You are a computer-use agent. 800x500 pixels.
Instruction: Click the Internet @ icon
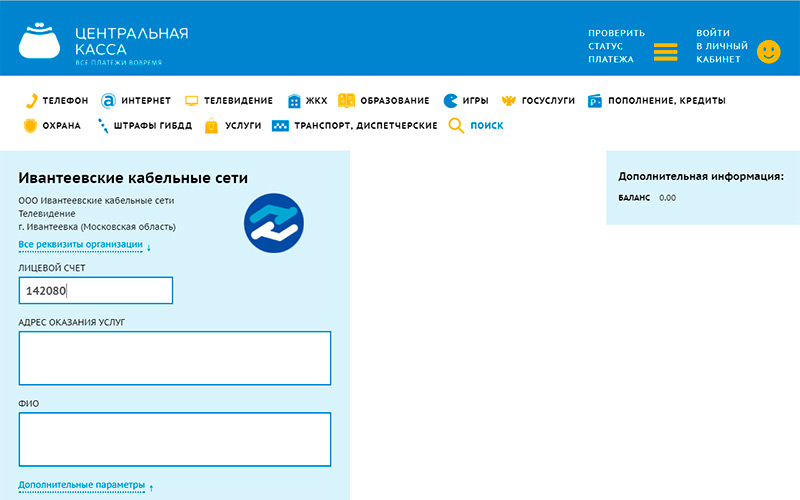click(x=108, y=101)
